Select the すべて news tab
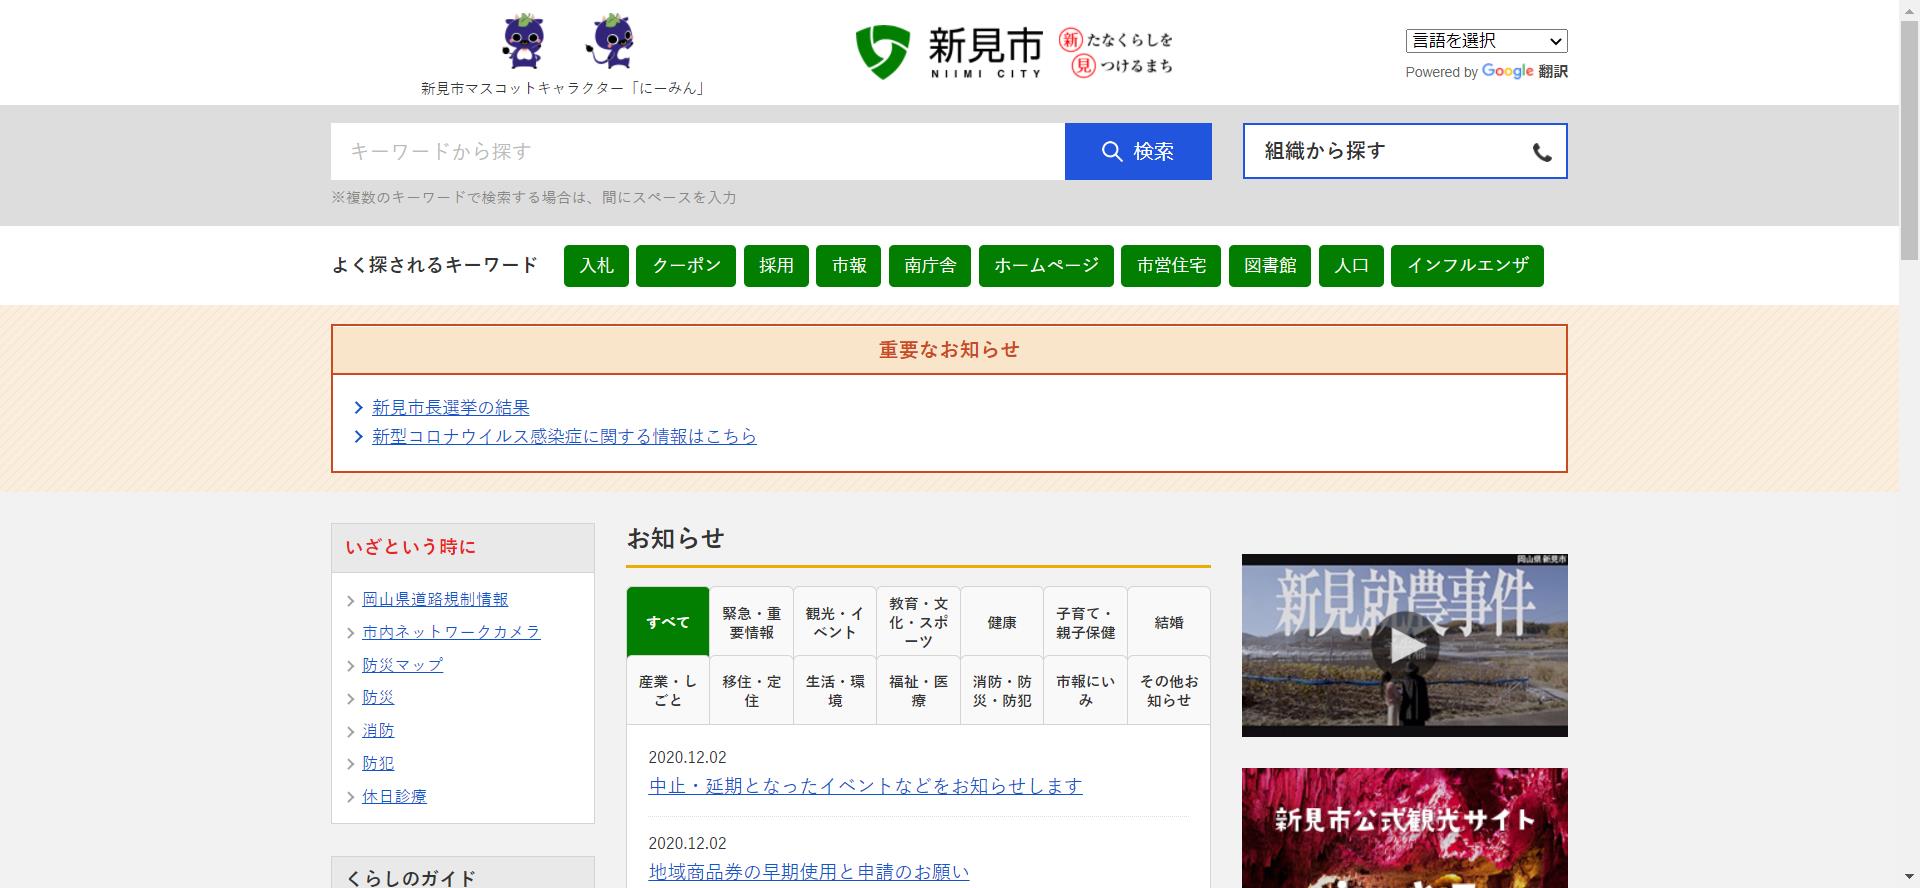1920x888 pixels. 668,622
